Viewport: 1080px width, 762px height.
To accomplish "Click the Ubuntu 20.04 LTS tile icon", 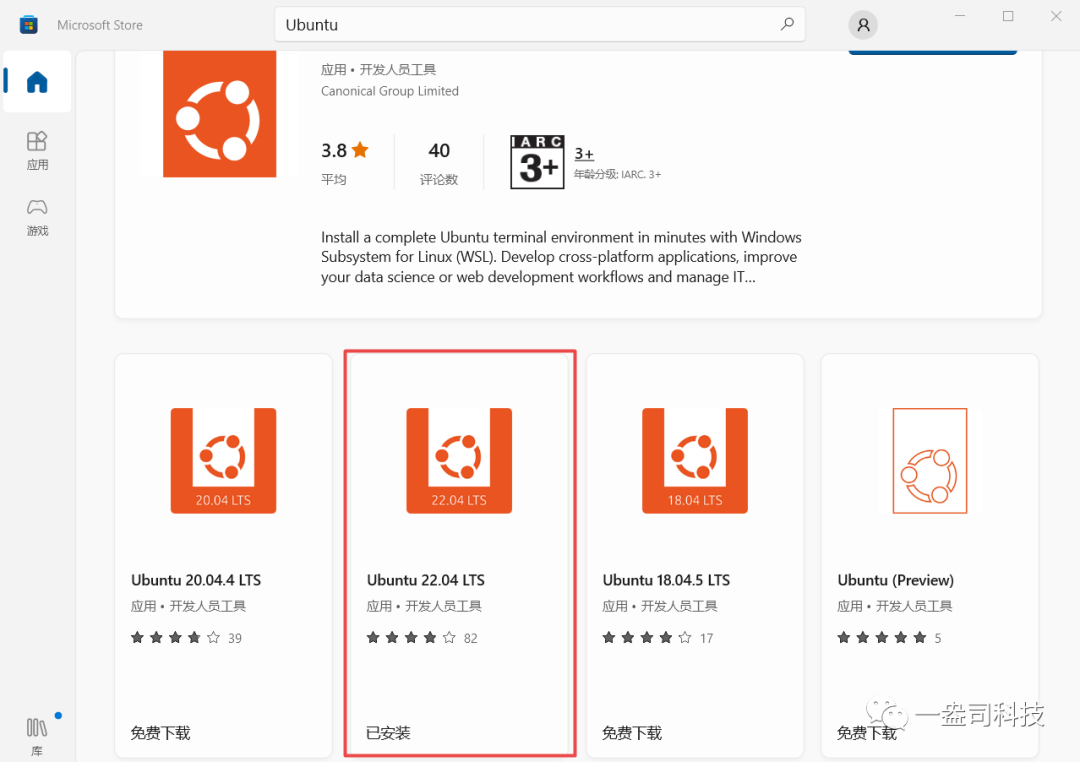I will coord(223,460).
